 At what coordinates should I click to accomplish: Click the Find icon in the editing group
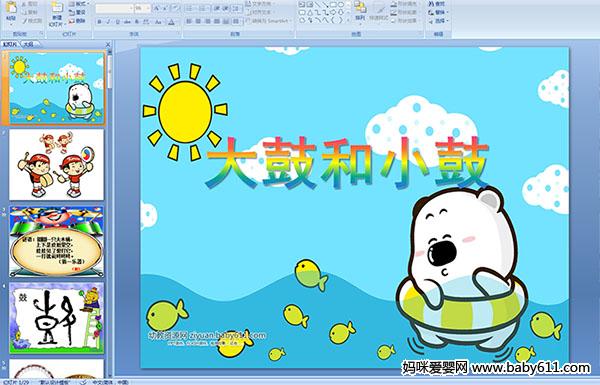point(437,4)
